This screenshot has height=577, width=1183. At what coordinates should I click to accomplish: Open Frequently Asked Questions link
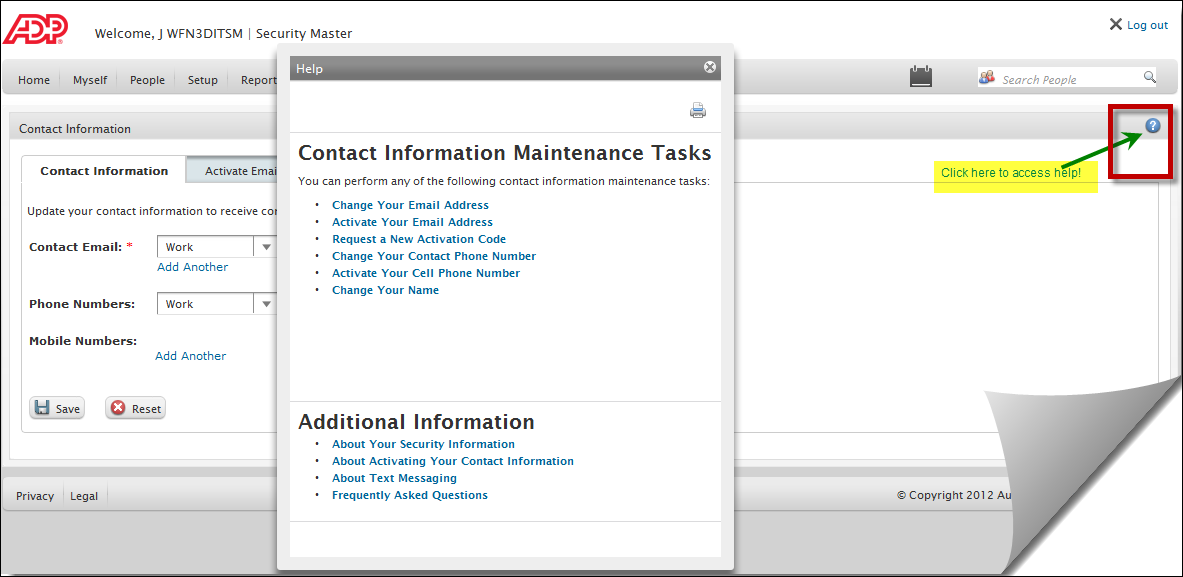tap(409, 494)
